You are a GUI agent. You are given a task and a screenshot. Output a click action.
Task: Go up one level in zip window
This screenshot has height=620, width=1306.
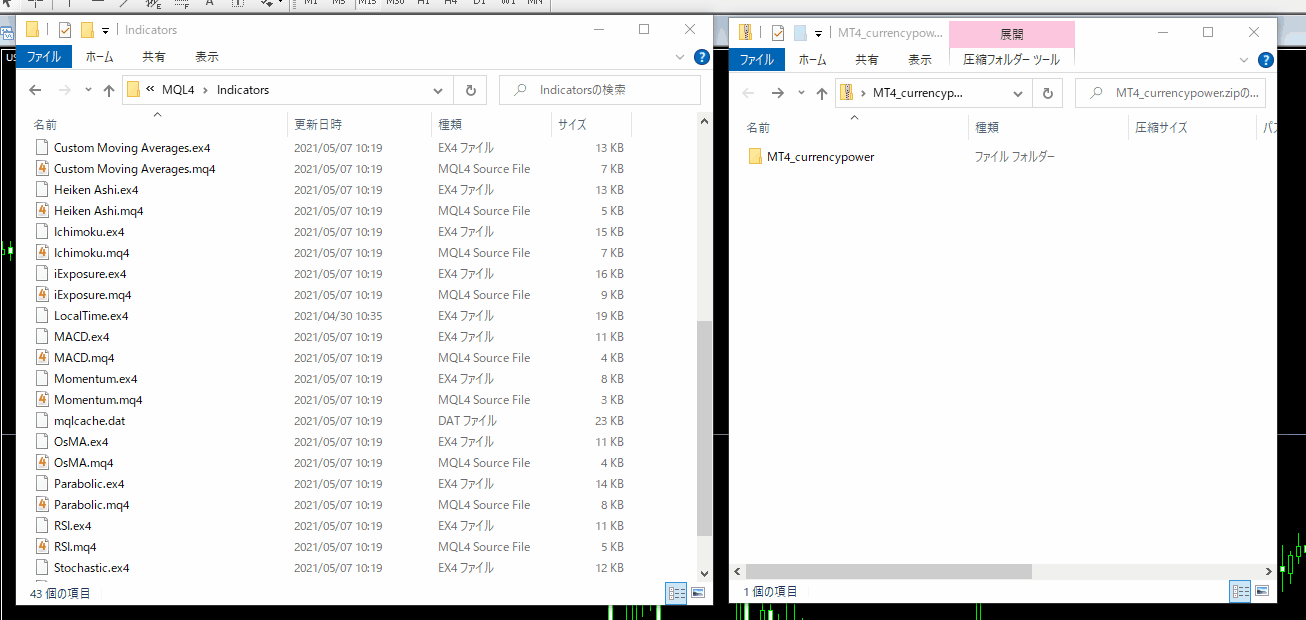tap(822, 93)
